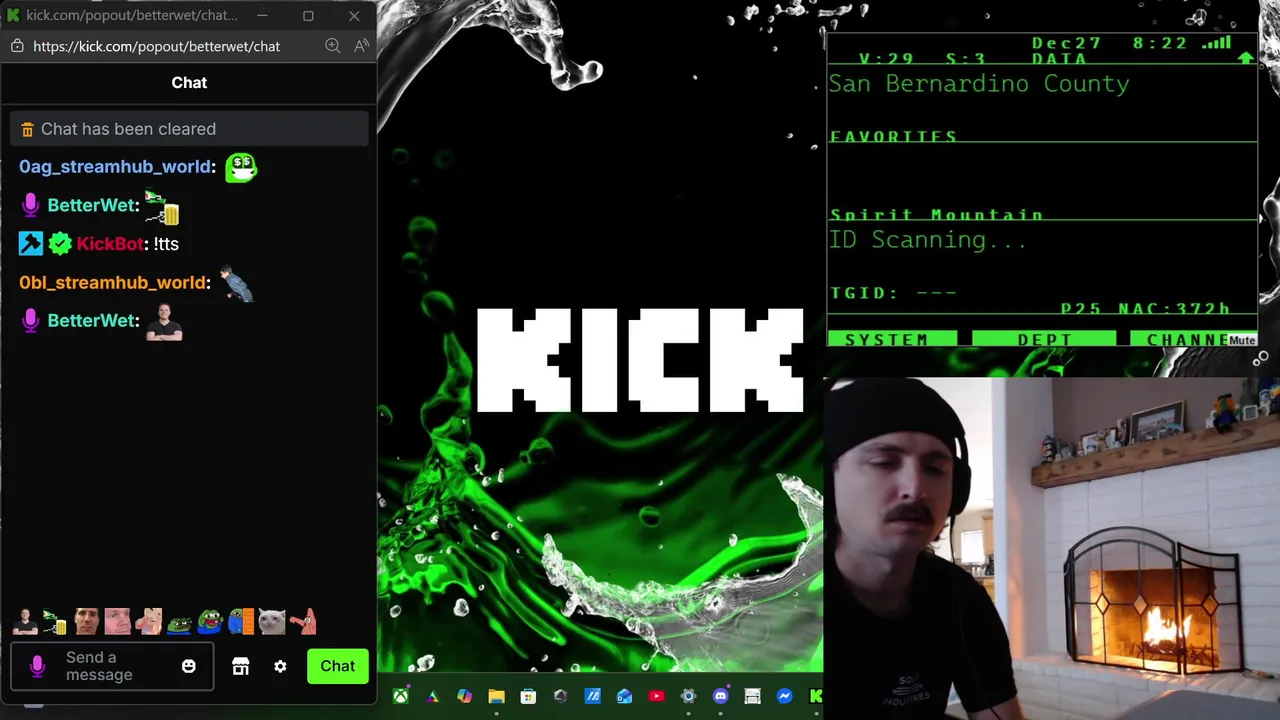The height and width of the screenshot is (720, 1280).
Task: Click the San Bernardino County text on scanner
Action: point(979,84)
